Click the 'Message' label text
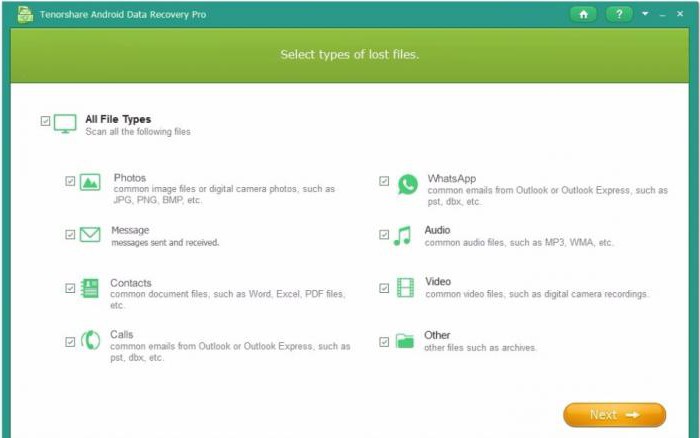Screen dimensions: 700x438 (x=130, y=230)
